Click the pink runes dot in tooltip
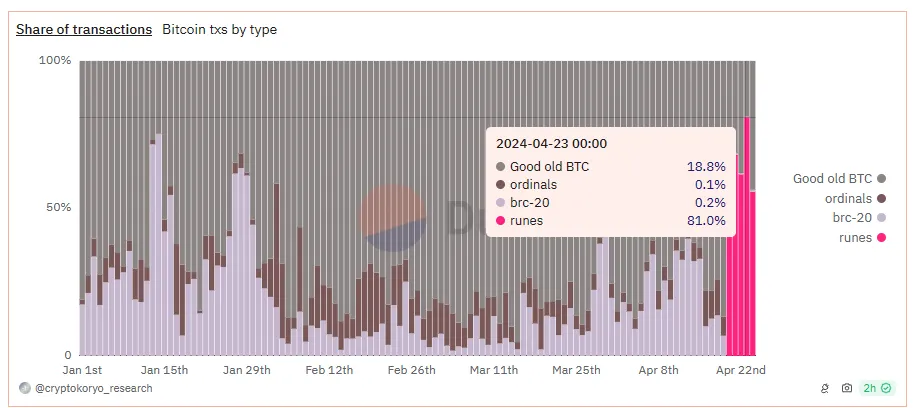920x408 pixels. [500, 221]
